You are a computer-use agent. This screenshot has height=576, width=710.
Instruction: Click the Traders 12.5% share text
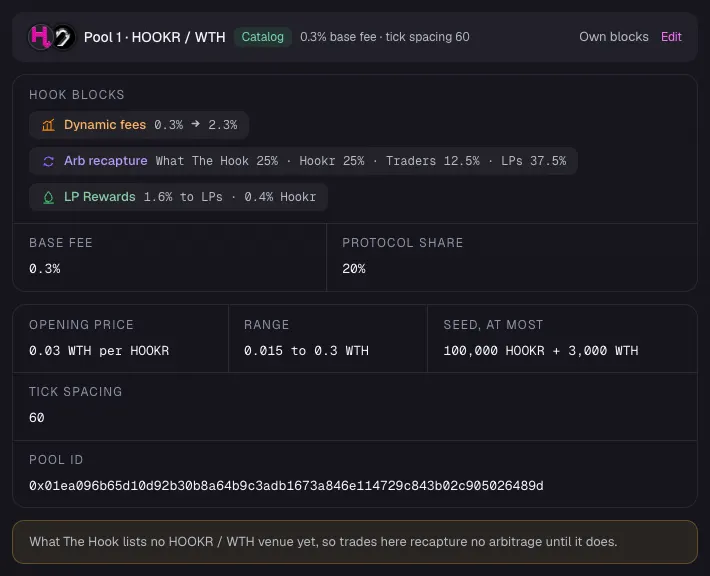point(432,161)
